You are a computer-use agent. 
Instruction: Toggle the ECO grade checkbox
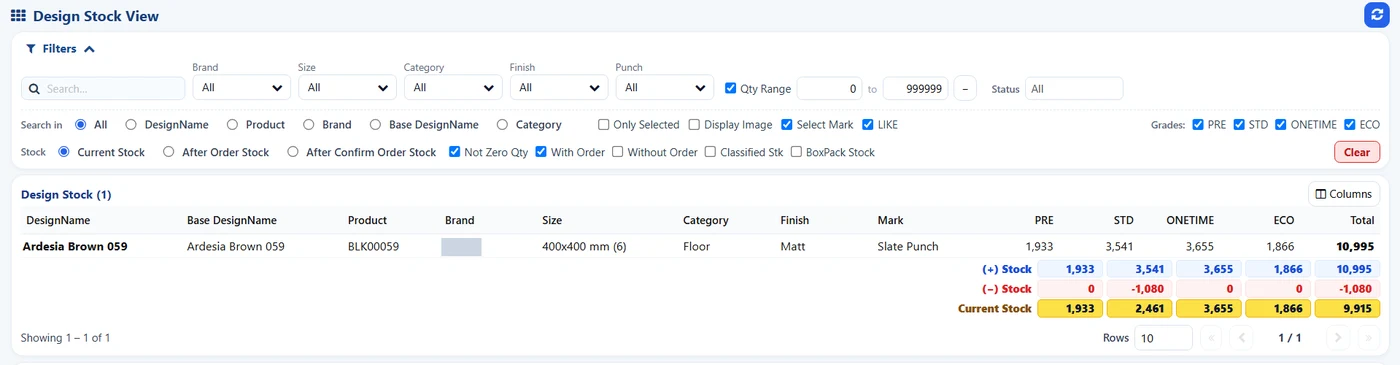[1350, 125]
